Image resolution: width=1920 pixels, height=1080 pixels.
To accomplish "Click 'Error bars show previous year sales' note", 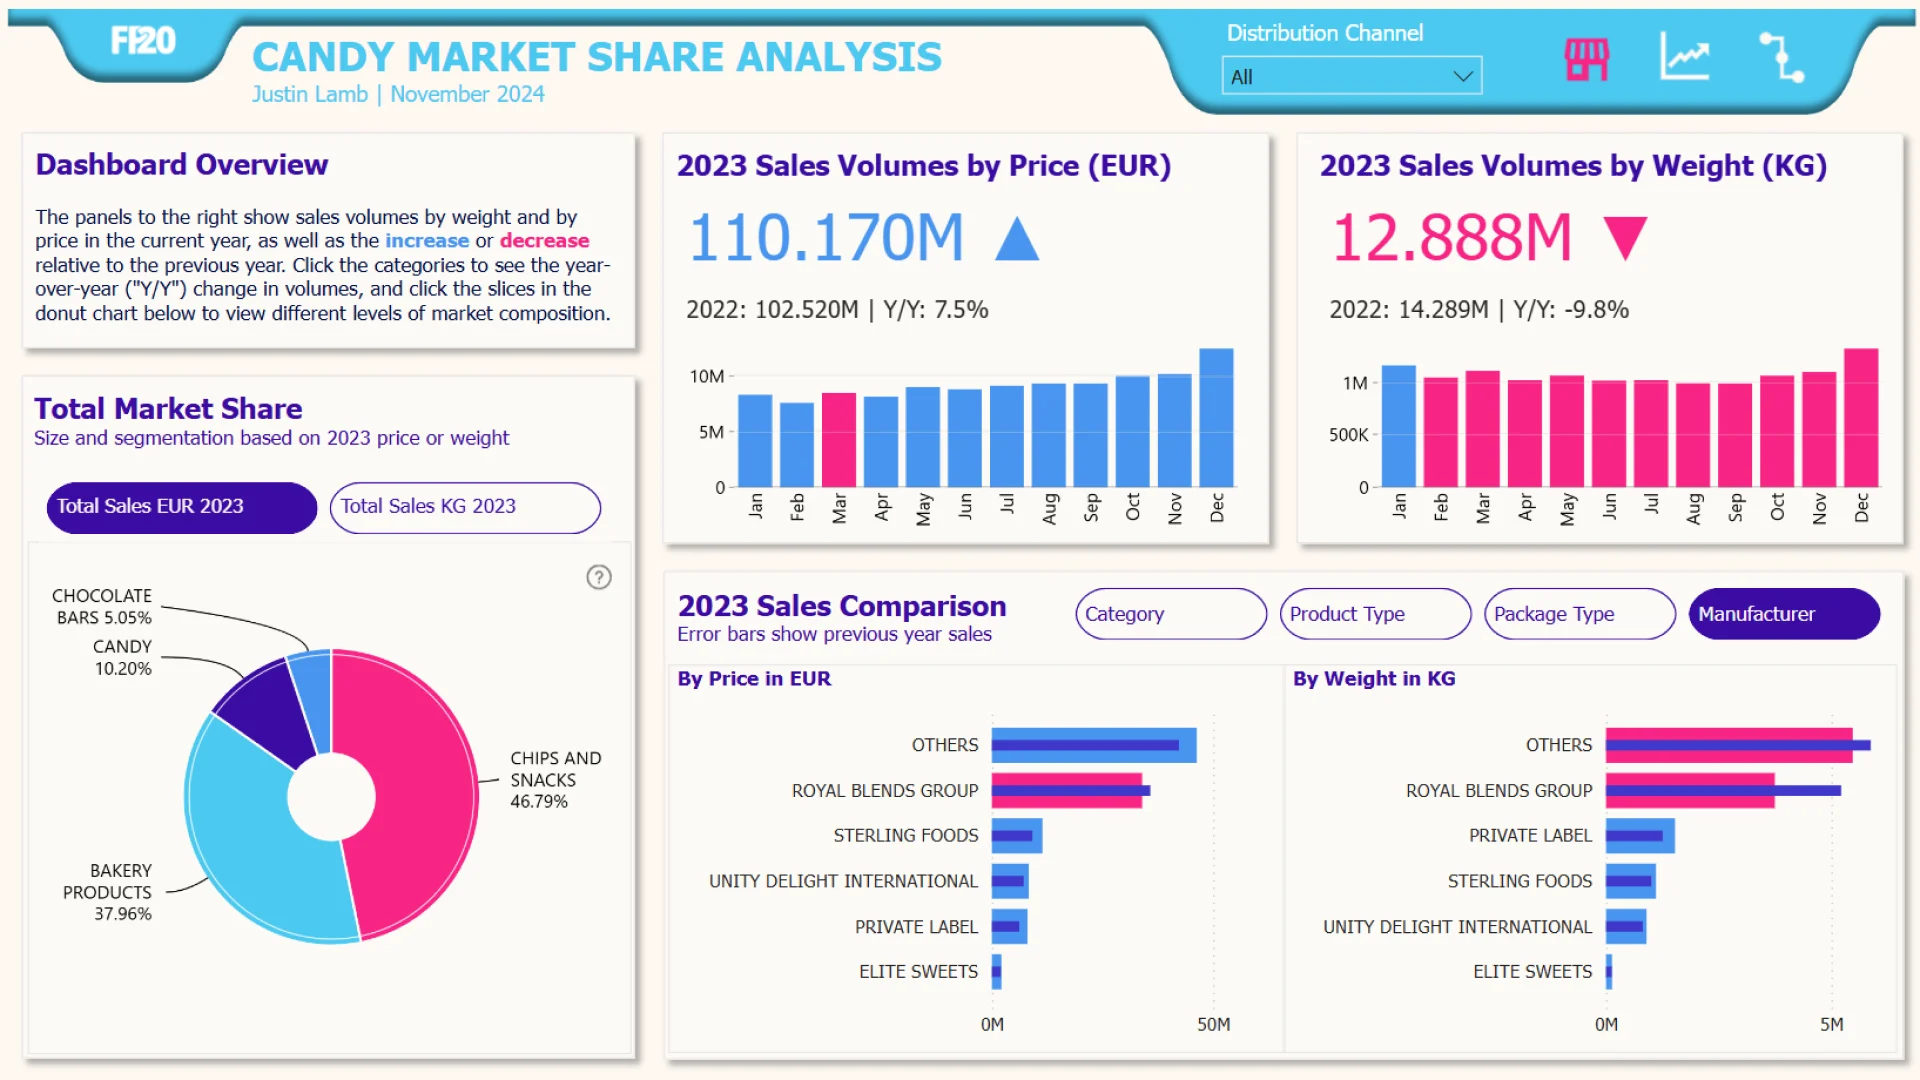I will 834,634.
